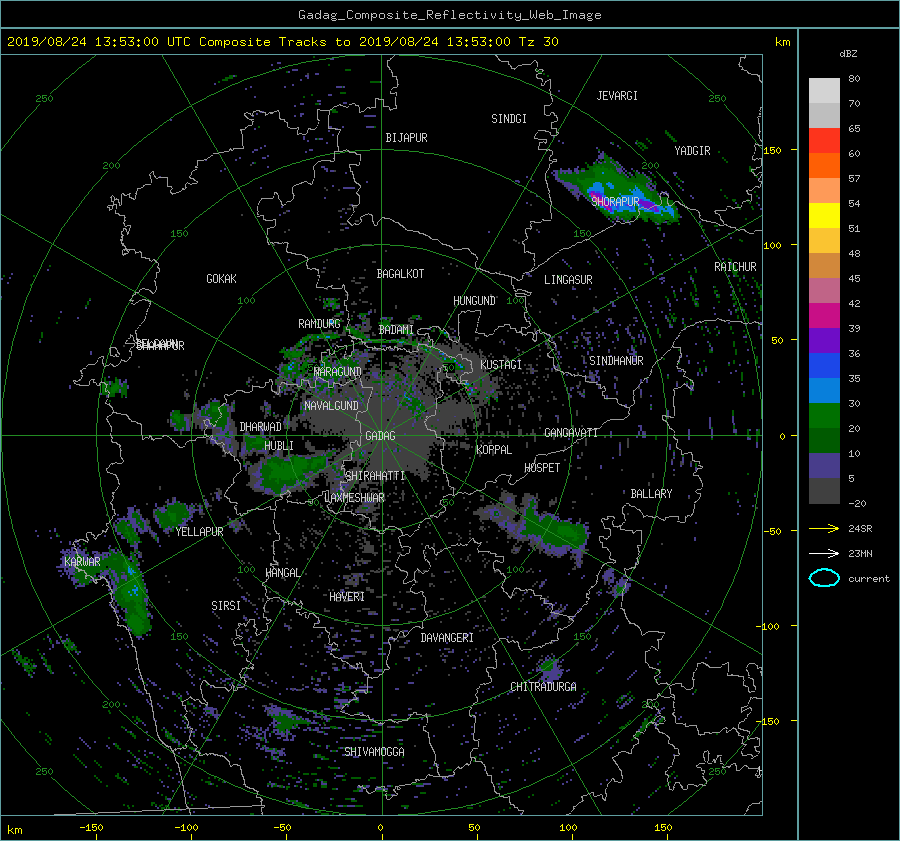The width and height of the screenshot is (900, 841).
Task: Click the SHORAPUR city label
Action: point(615,201)
